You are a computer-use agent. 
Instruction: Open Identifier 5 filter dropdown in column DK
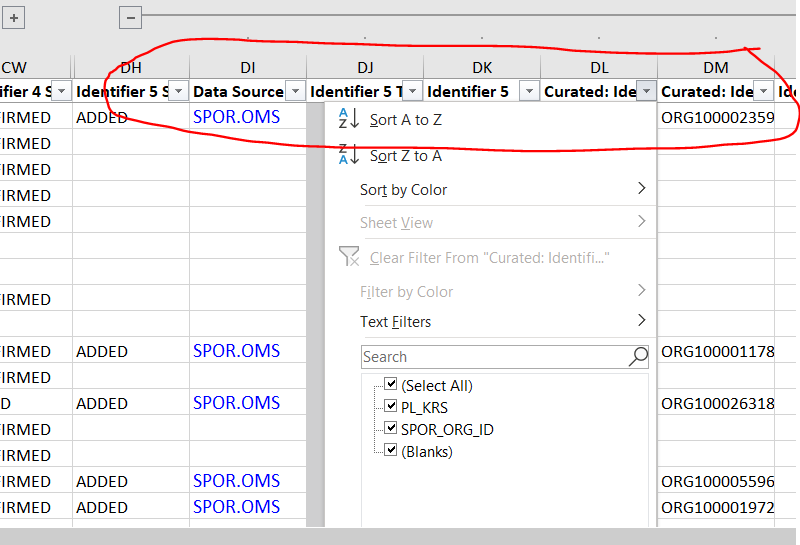coord(529,91)
